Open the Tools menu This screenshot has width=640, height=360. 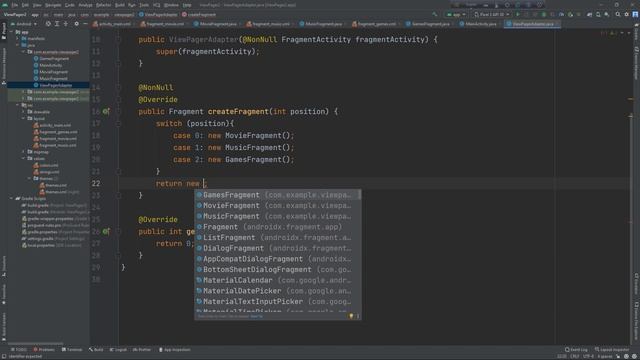pyautogui.click(x=144, y=5)
